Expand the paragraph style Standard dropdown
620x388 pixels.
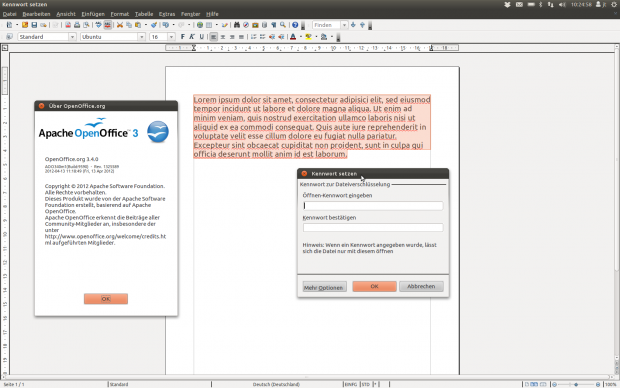click(72, 37)
